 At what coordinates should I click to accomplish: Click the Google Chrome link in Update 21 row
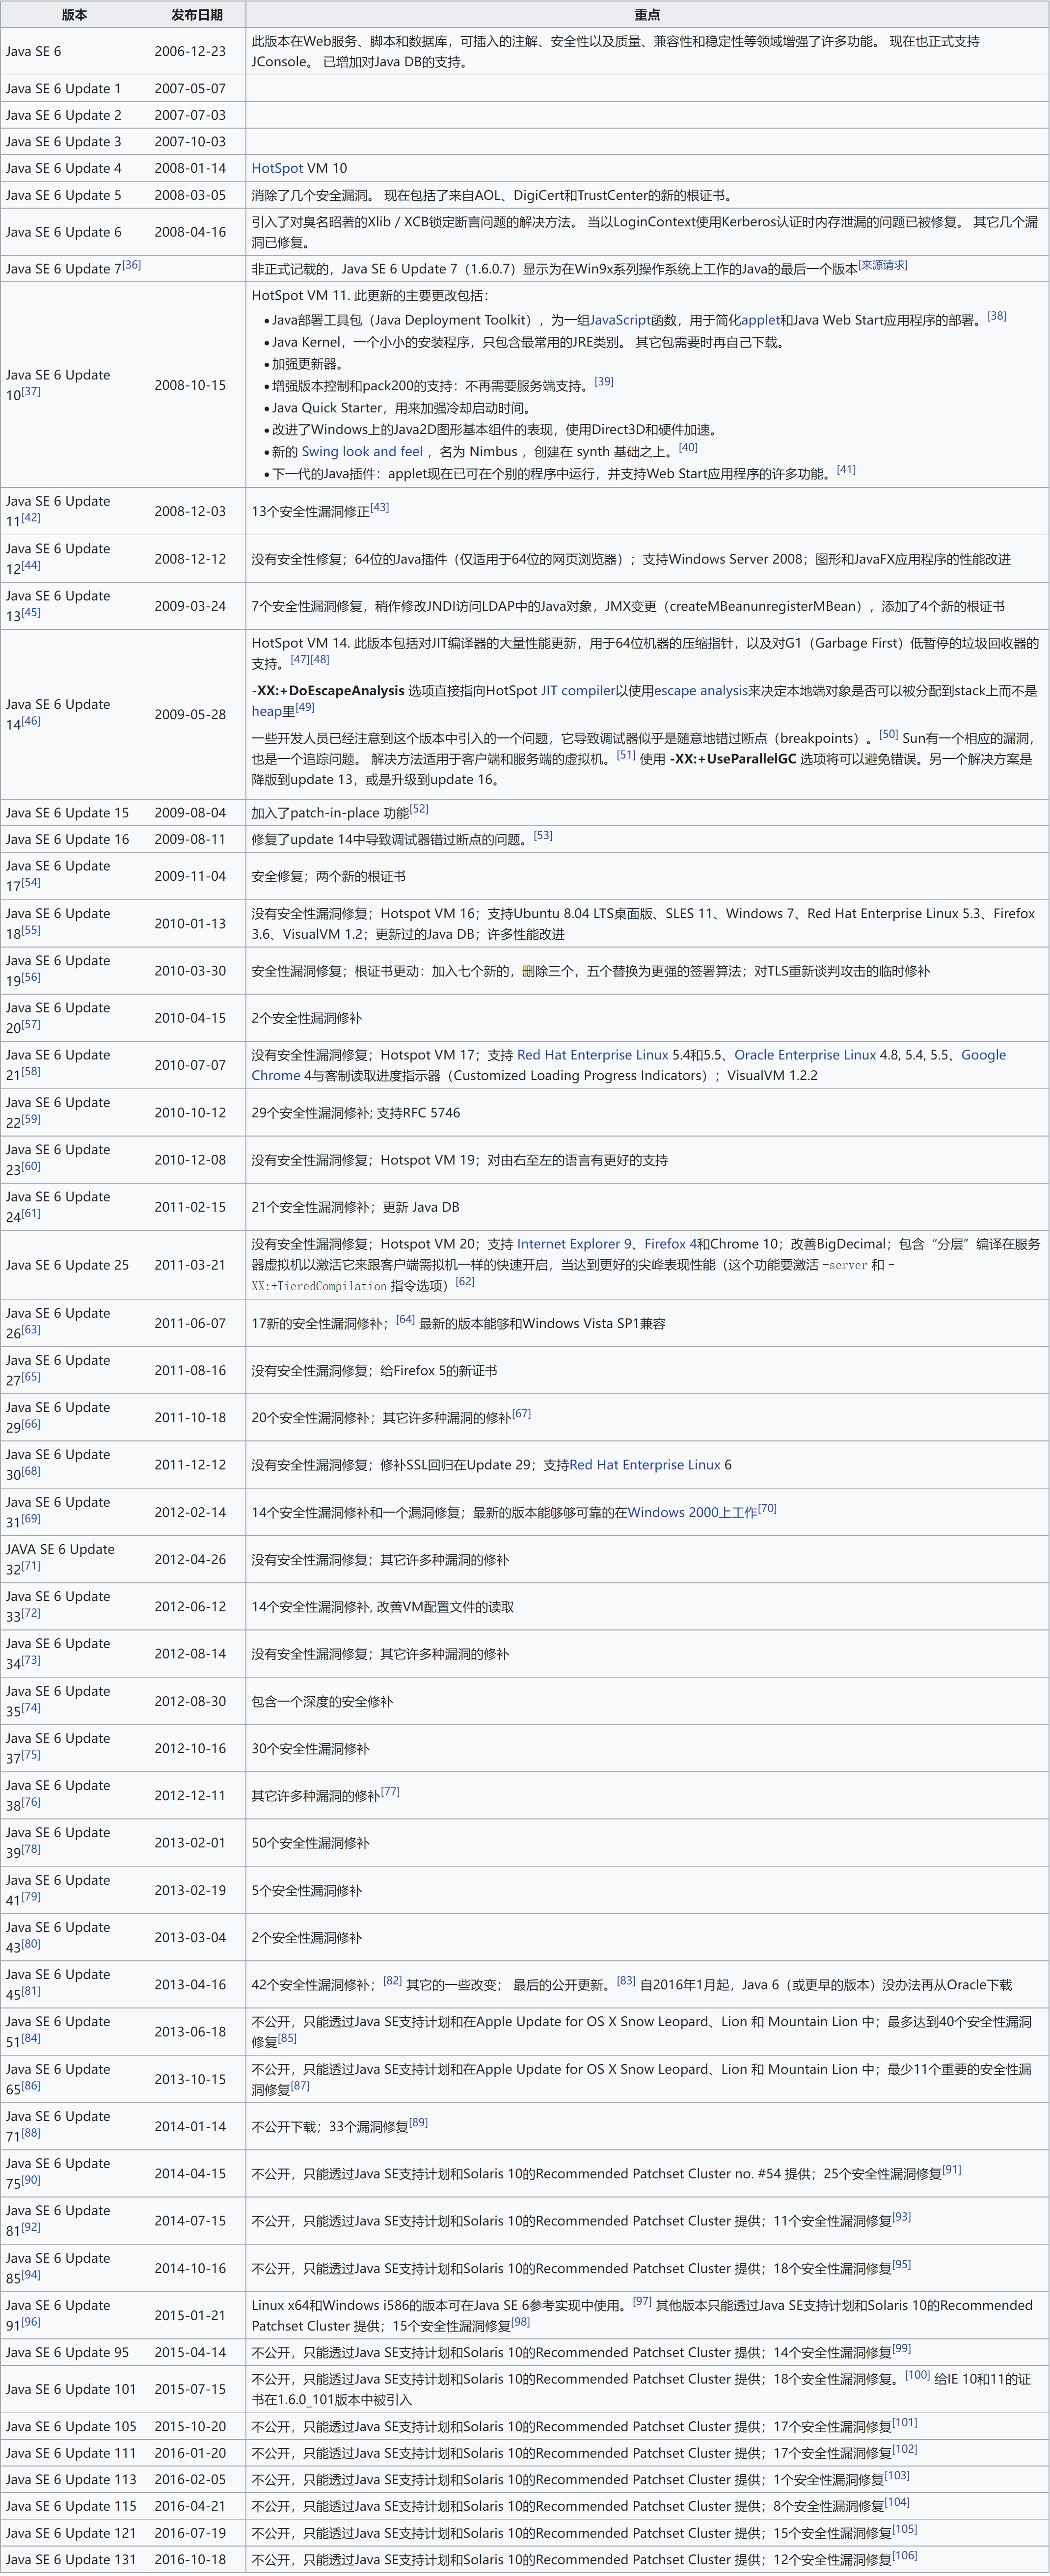(983, 1055)
